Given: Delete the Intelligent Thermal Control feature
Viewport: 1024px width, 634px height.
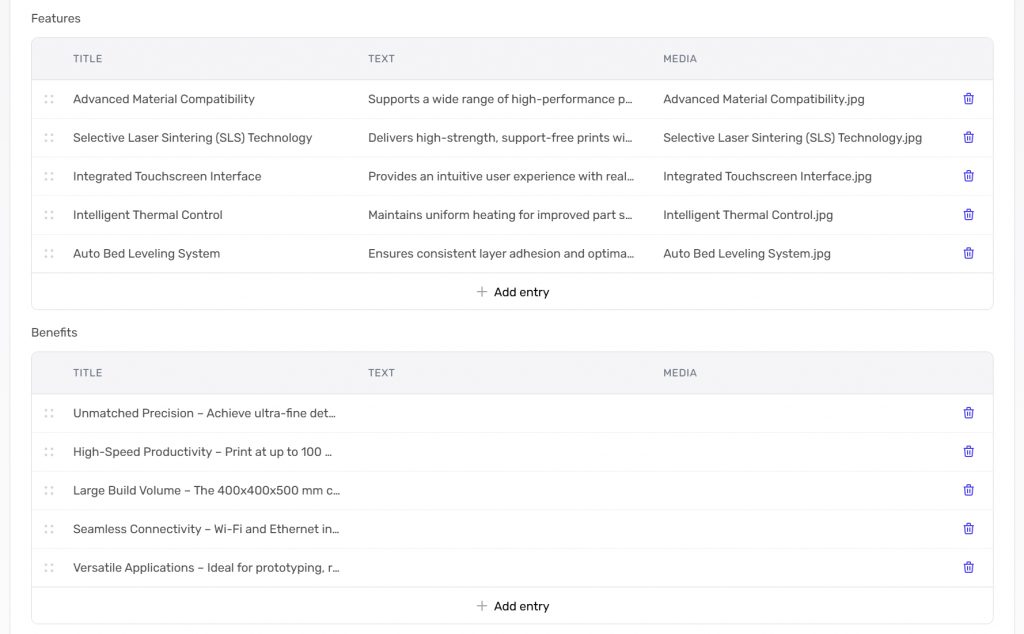Looking at the screenshot, I should (968, 215).
